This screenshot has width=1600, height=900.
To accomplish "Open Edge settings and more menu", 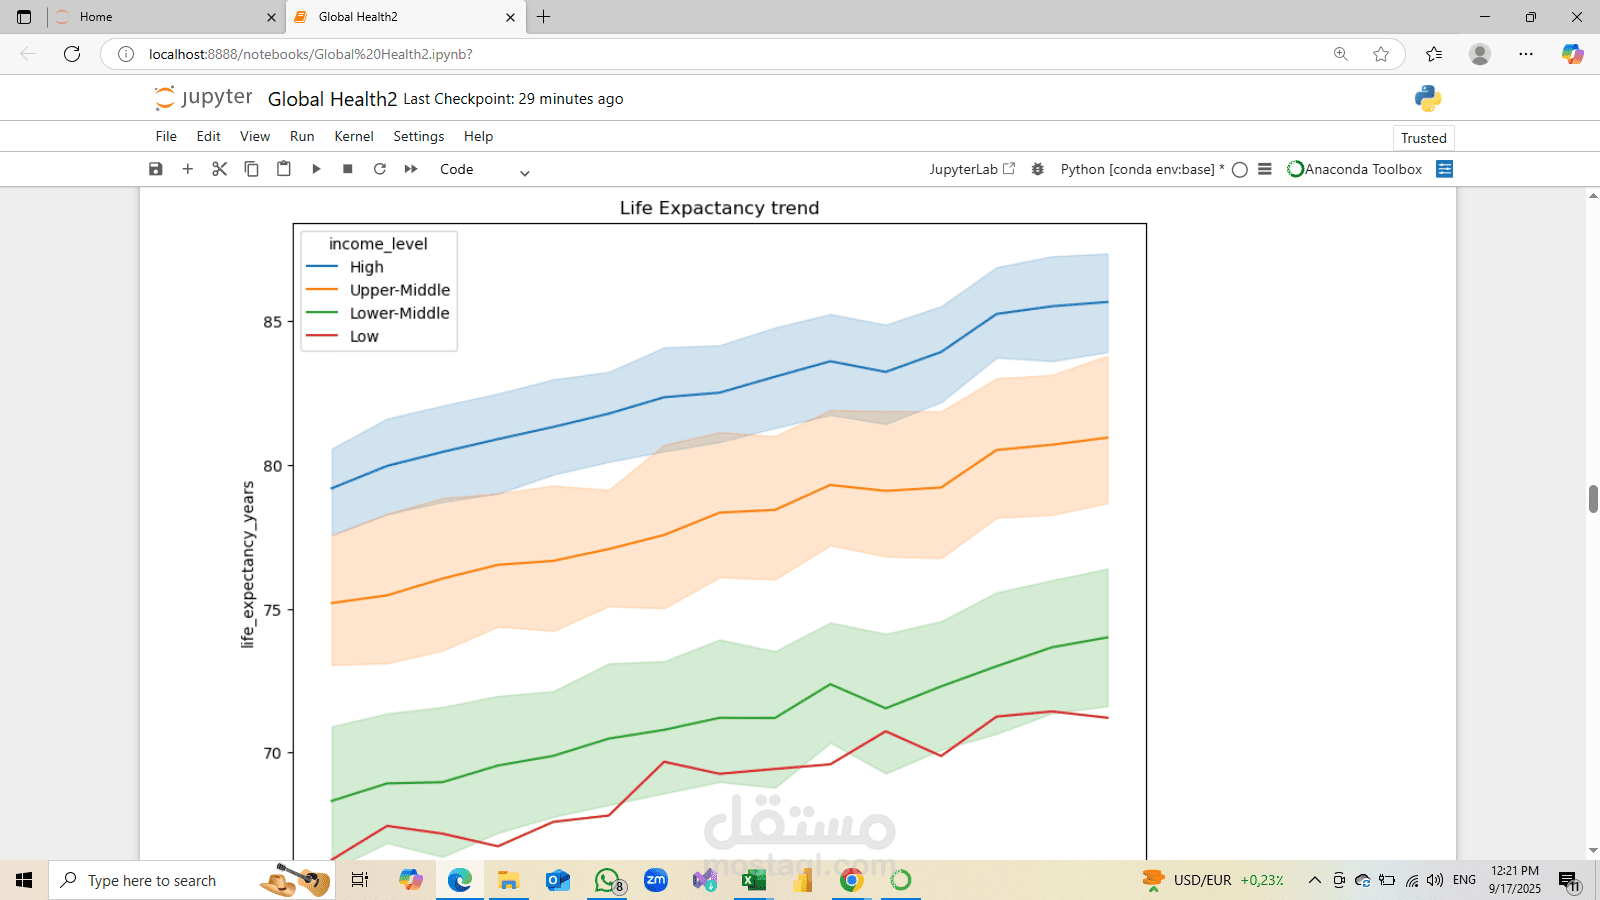I will (x=1526, y=54).
